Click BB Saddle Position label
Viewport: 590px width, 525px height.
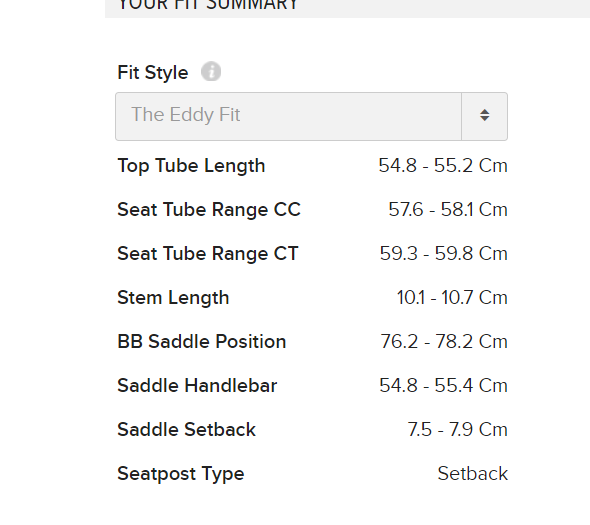tap(202, 342)
